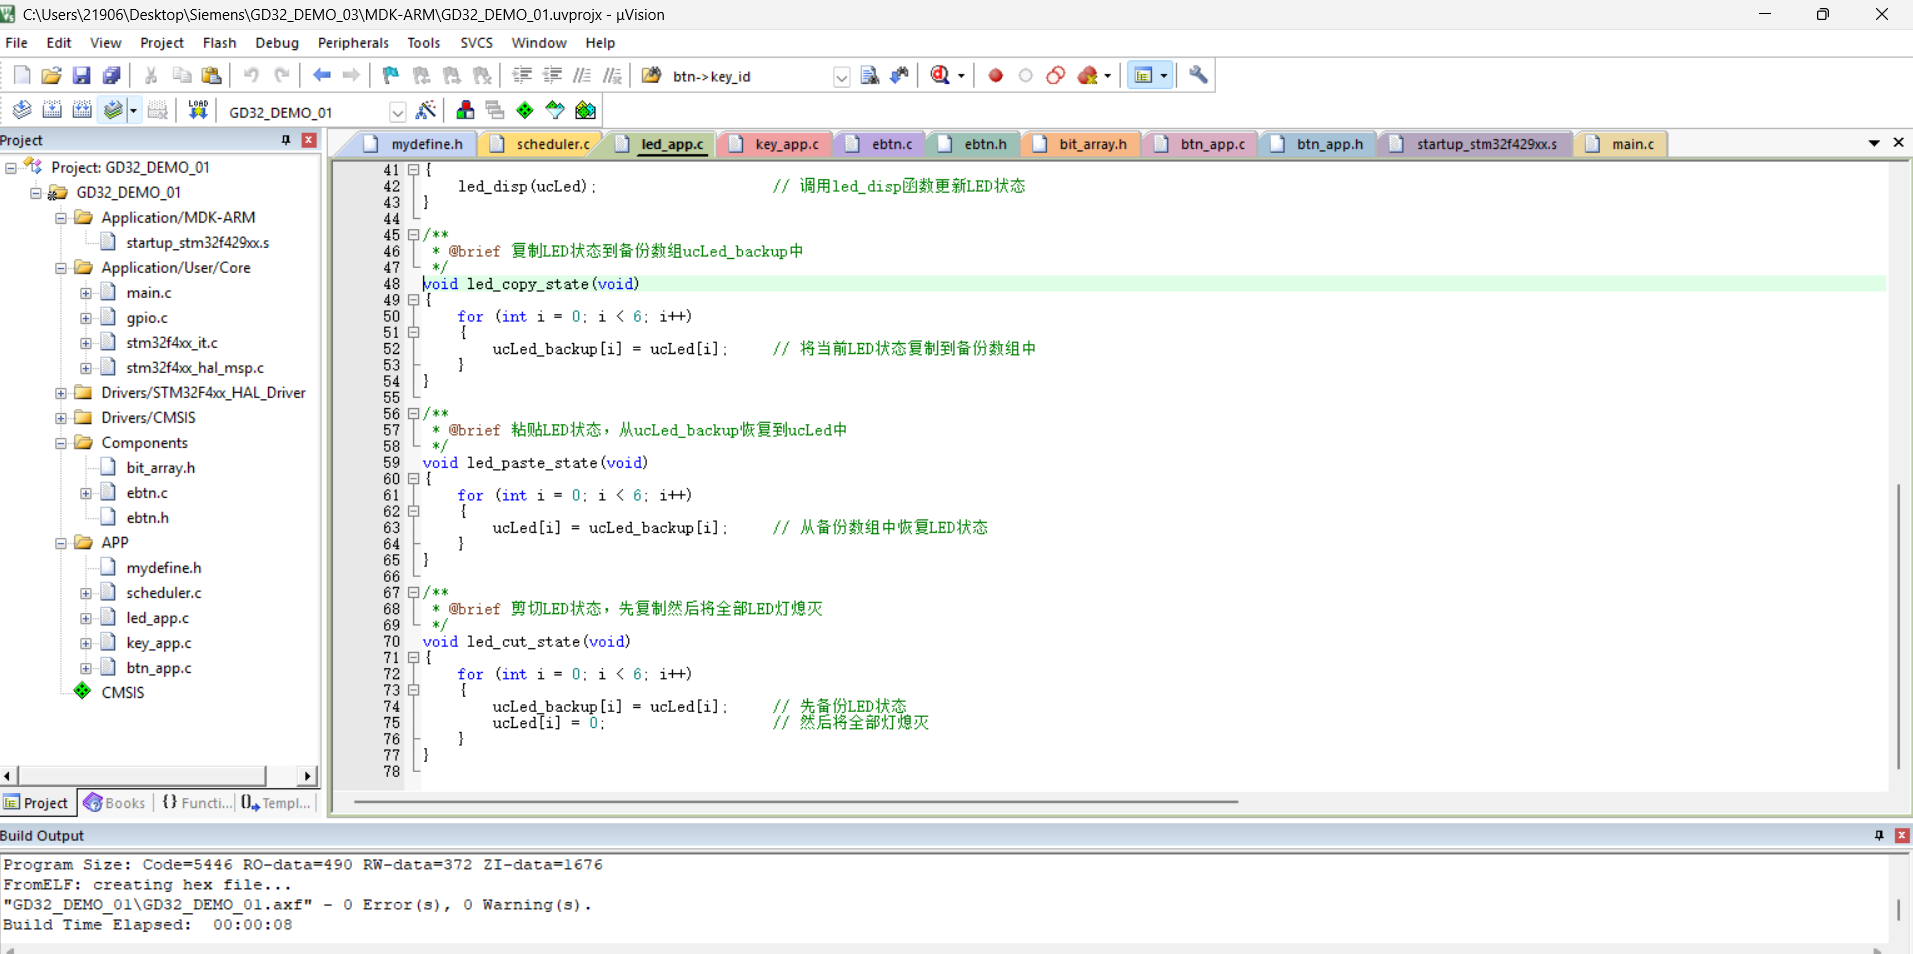Insert breakpoint using red circle icon
The image size is (1913, 954).
tap(995, 76)
